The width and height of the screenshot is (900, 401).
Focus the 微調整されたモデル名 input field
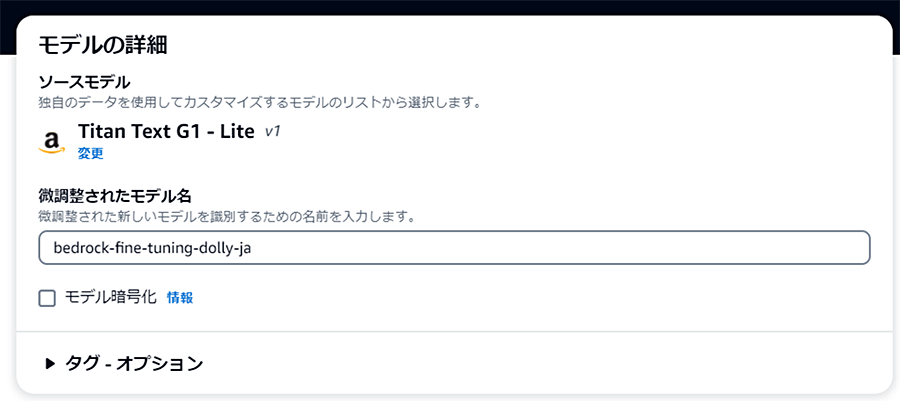[x=454, y=248]
